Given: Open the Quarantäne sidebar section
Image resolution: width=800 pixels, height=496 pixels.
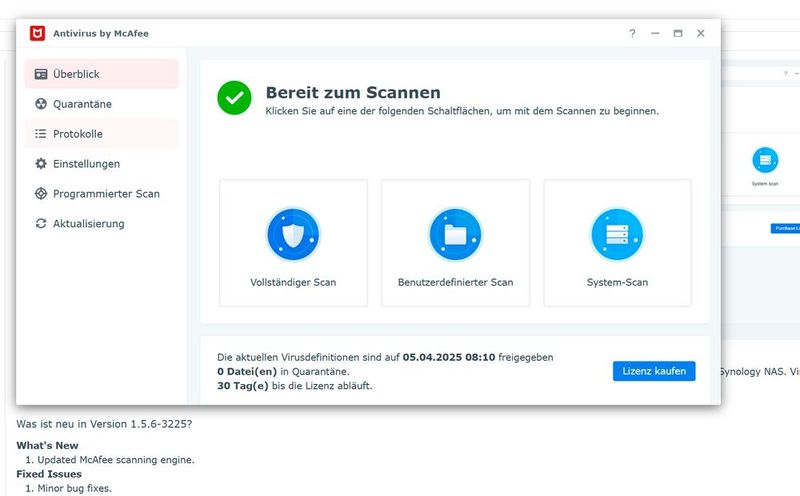Looking at the screenshot, I should (x=102, y=104).
